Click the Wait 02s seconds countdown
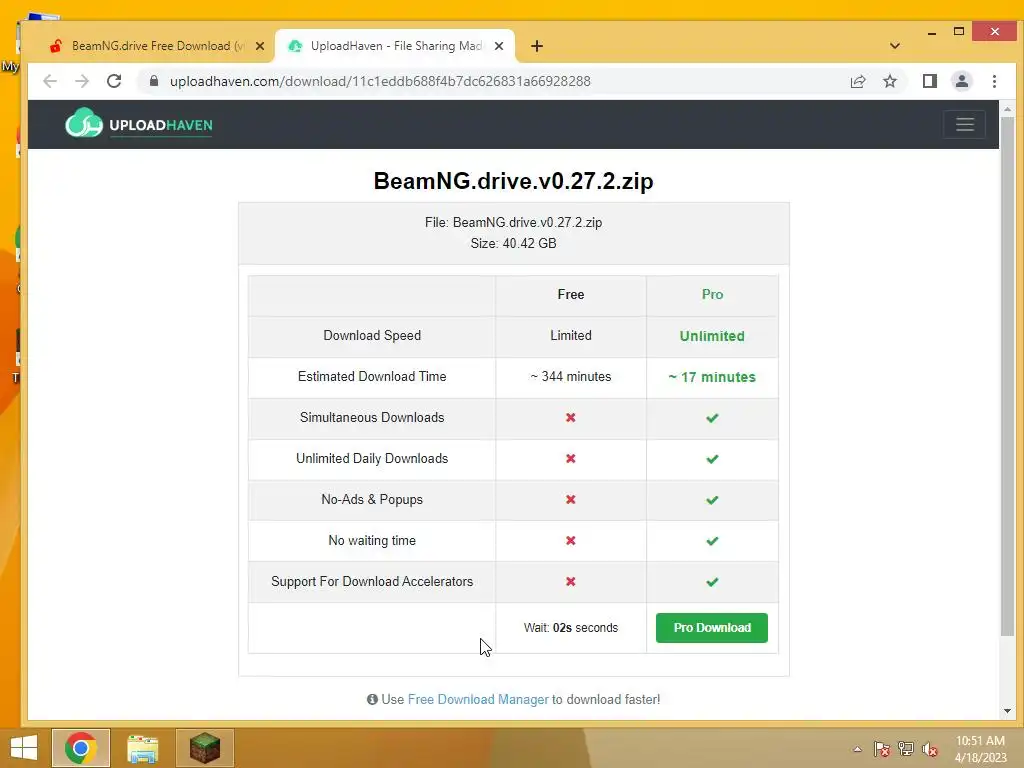 click(x=571, y=628)
